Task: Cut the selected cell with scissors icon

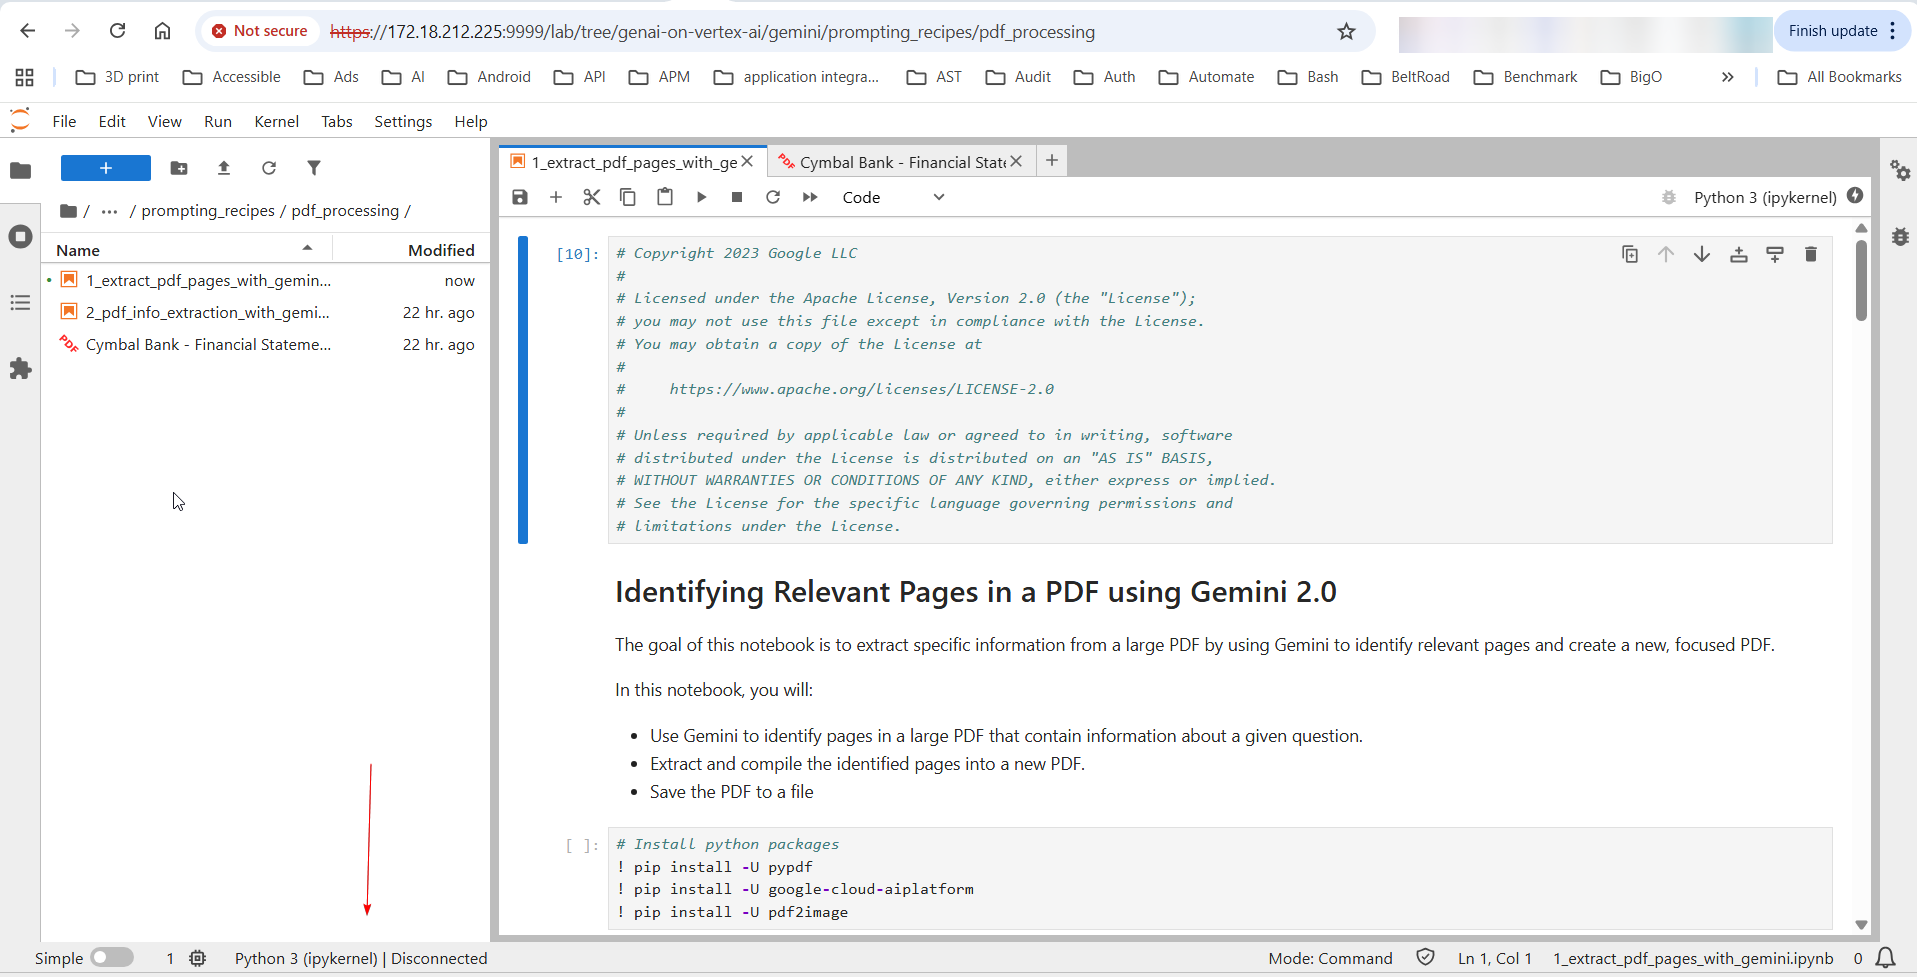Action: click(592, 197)
